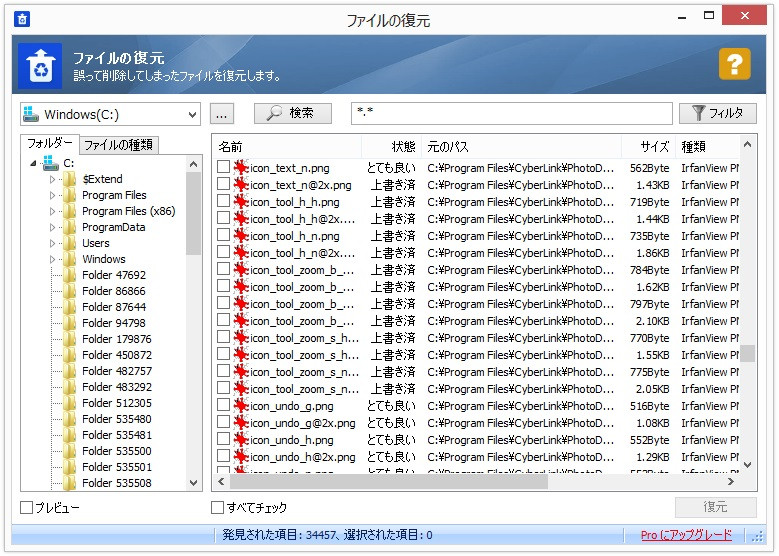Check the box for icon_tool_h_h.png
The height and width of the screenshot is (556, 779).
pos(224,202)
